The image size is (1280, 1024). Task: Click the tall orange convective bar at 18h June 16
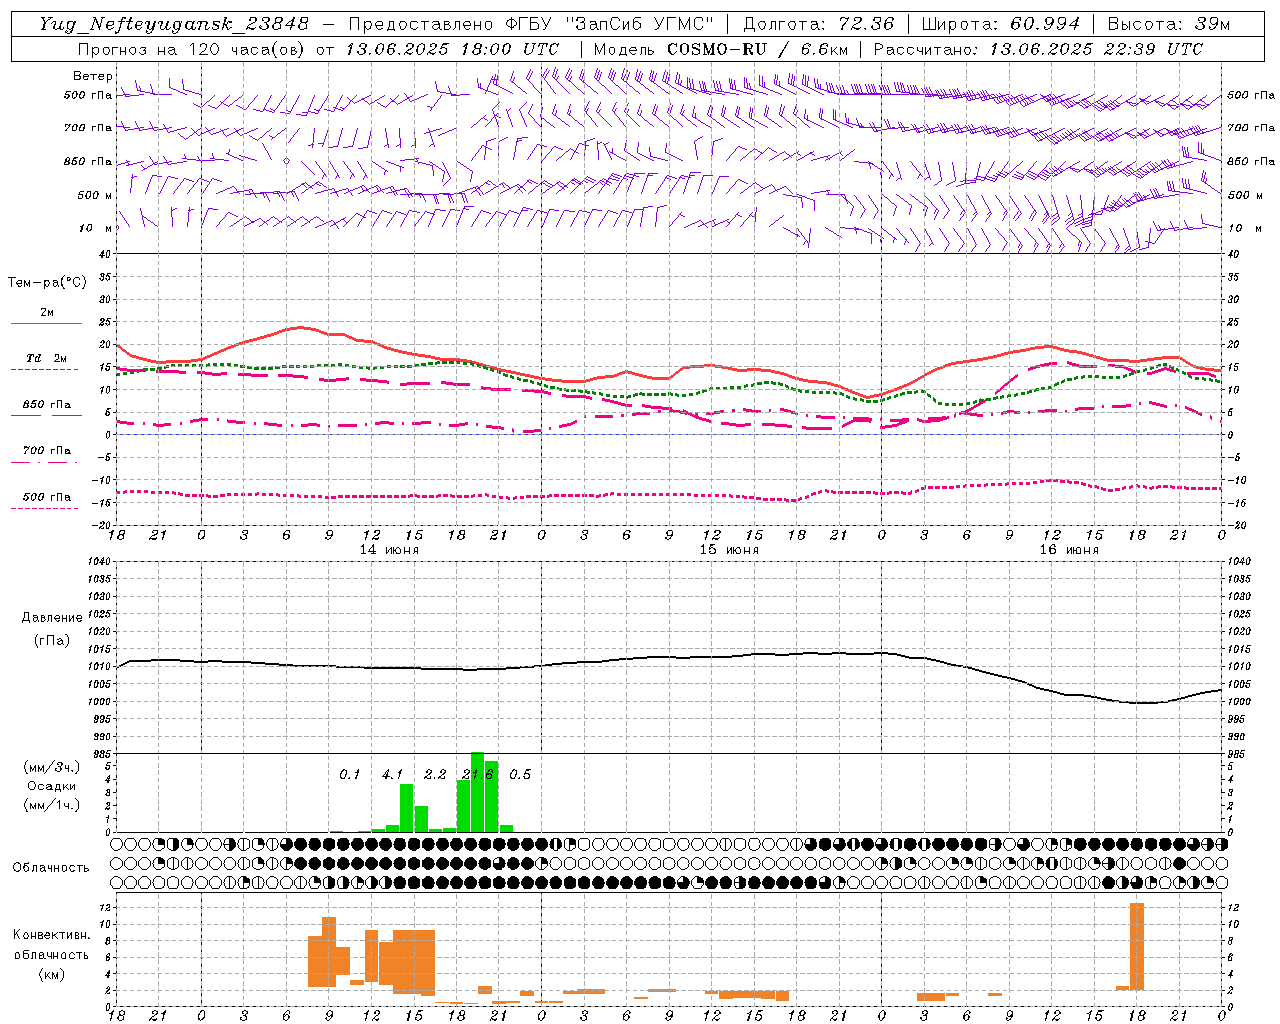[1136, 947]
